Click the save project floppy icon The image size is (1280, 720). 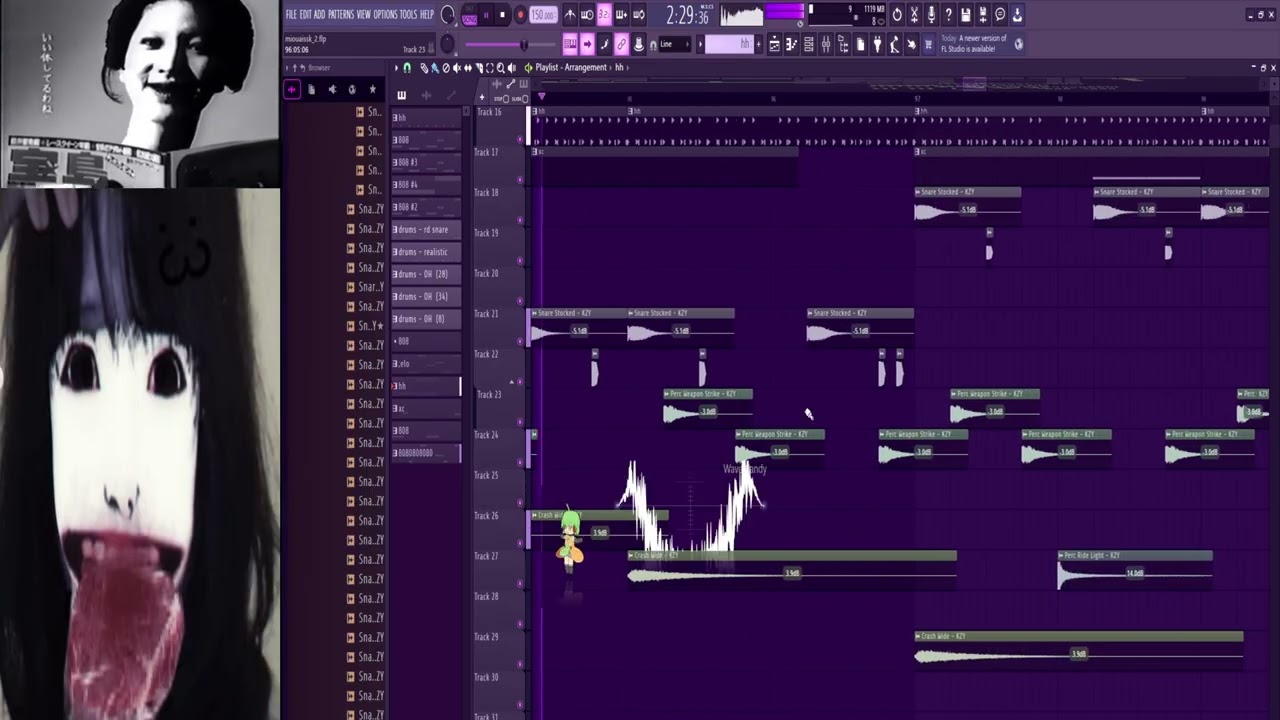(x=965, y=15)
